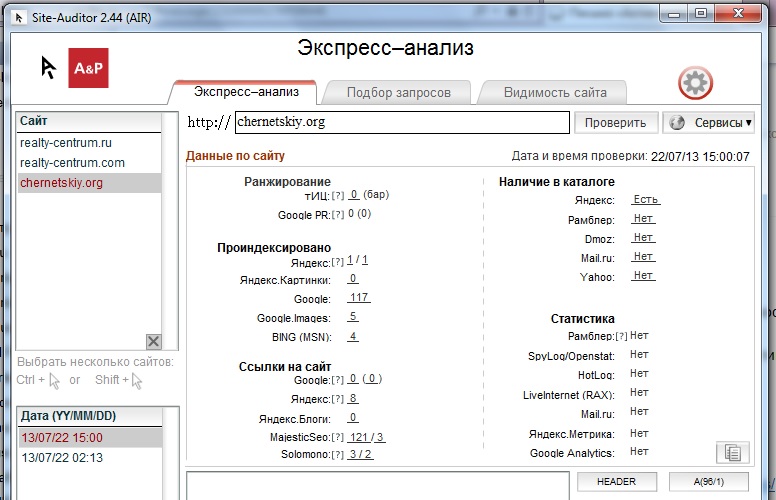Screen dimensions: 776x500
Task: Open the Рамблер catalog Нет link
Action: [x=643, y=218]
